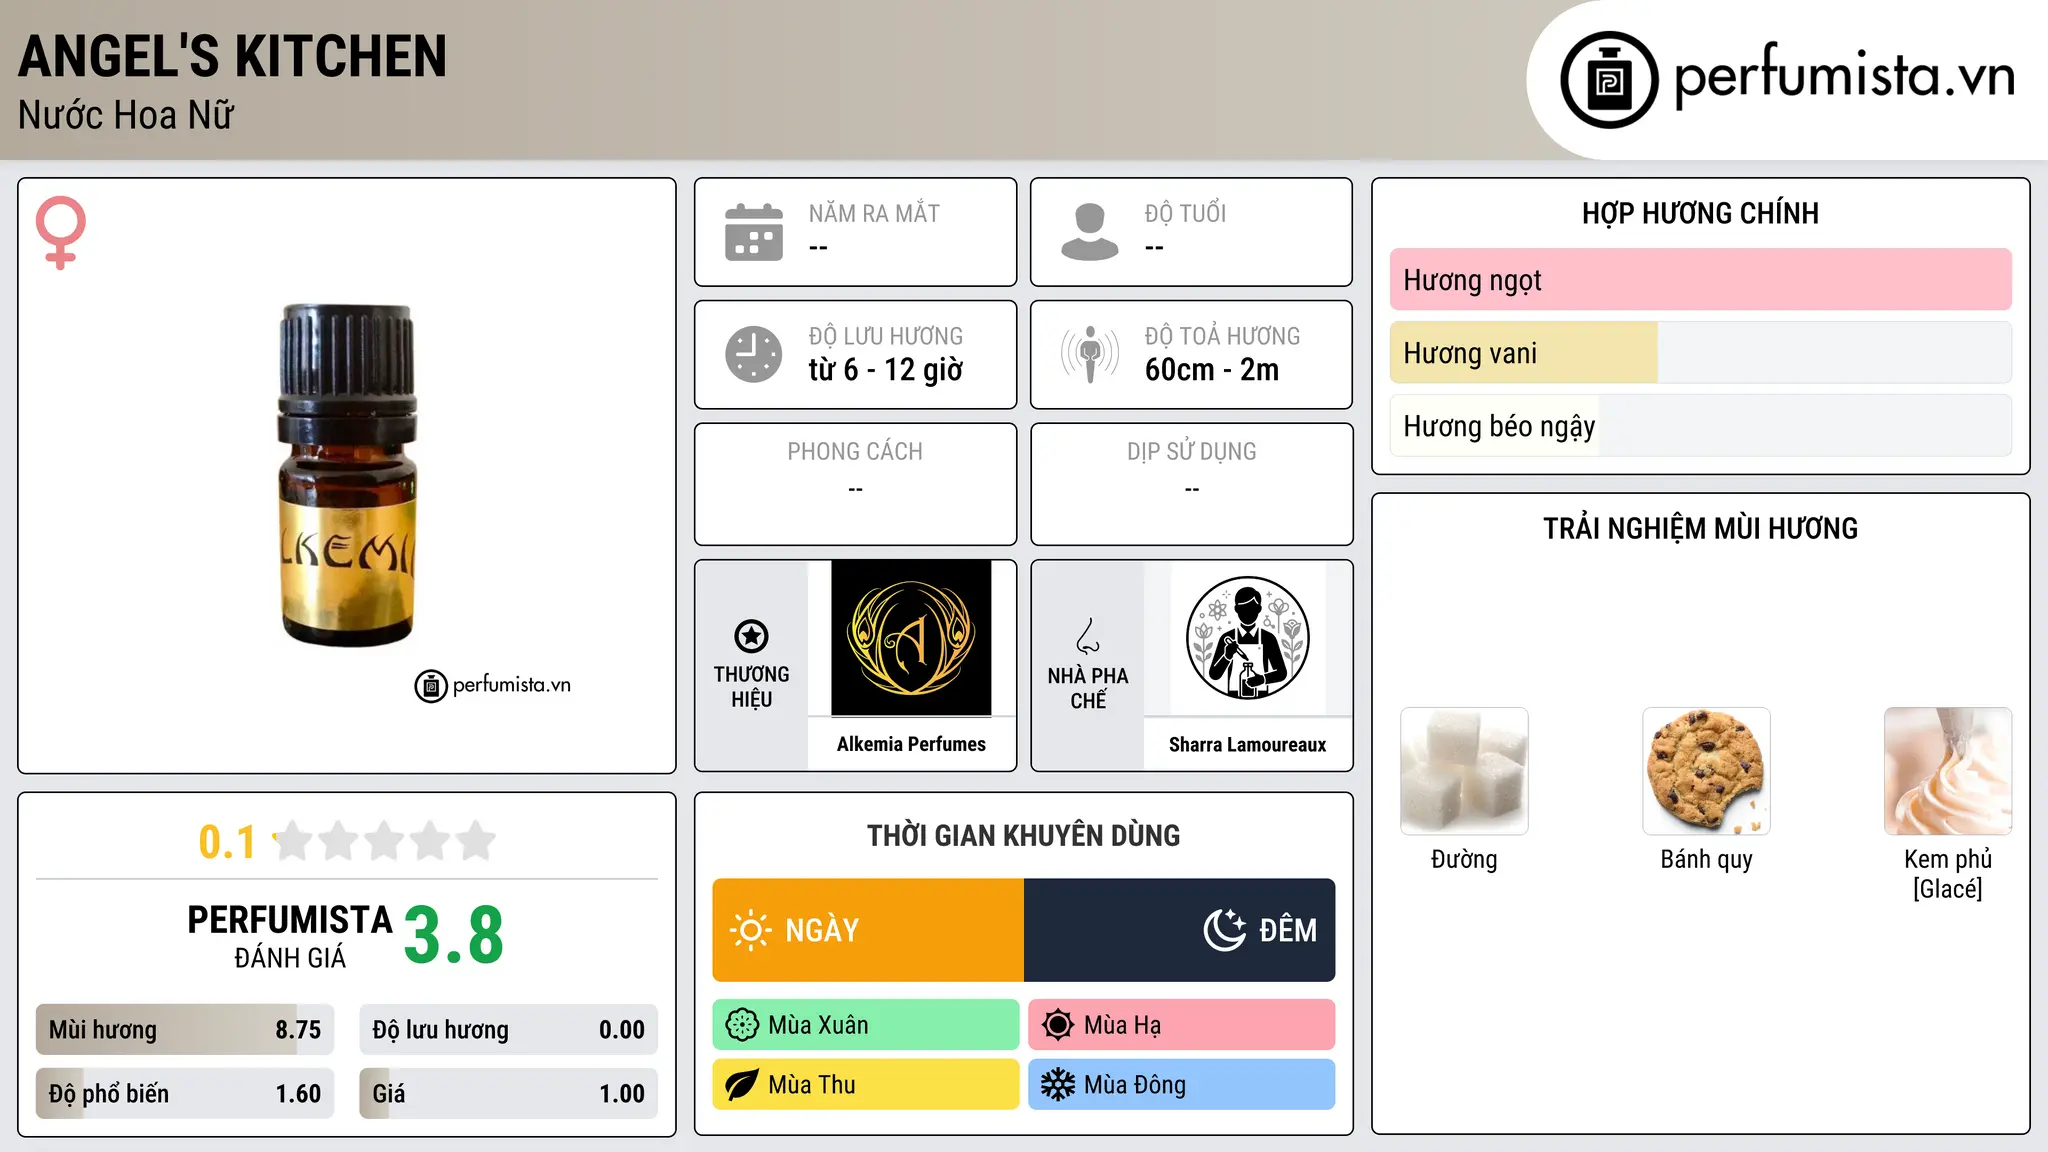Select the Mùa Xuân season button
Image resolution: width=2048 pixels, height=1152 pixels.
coord(866,1025)
